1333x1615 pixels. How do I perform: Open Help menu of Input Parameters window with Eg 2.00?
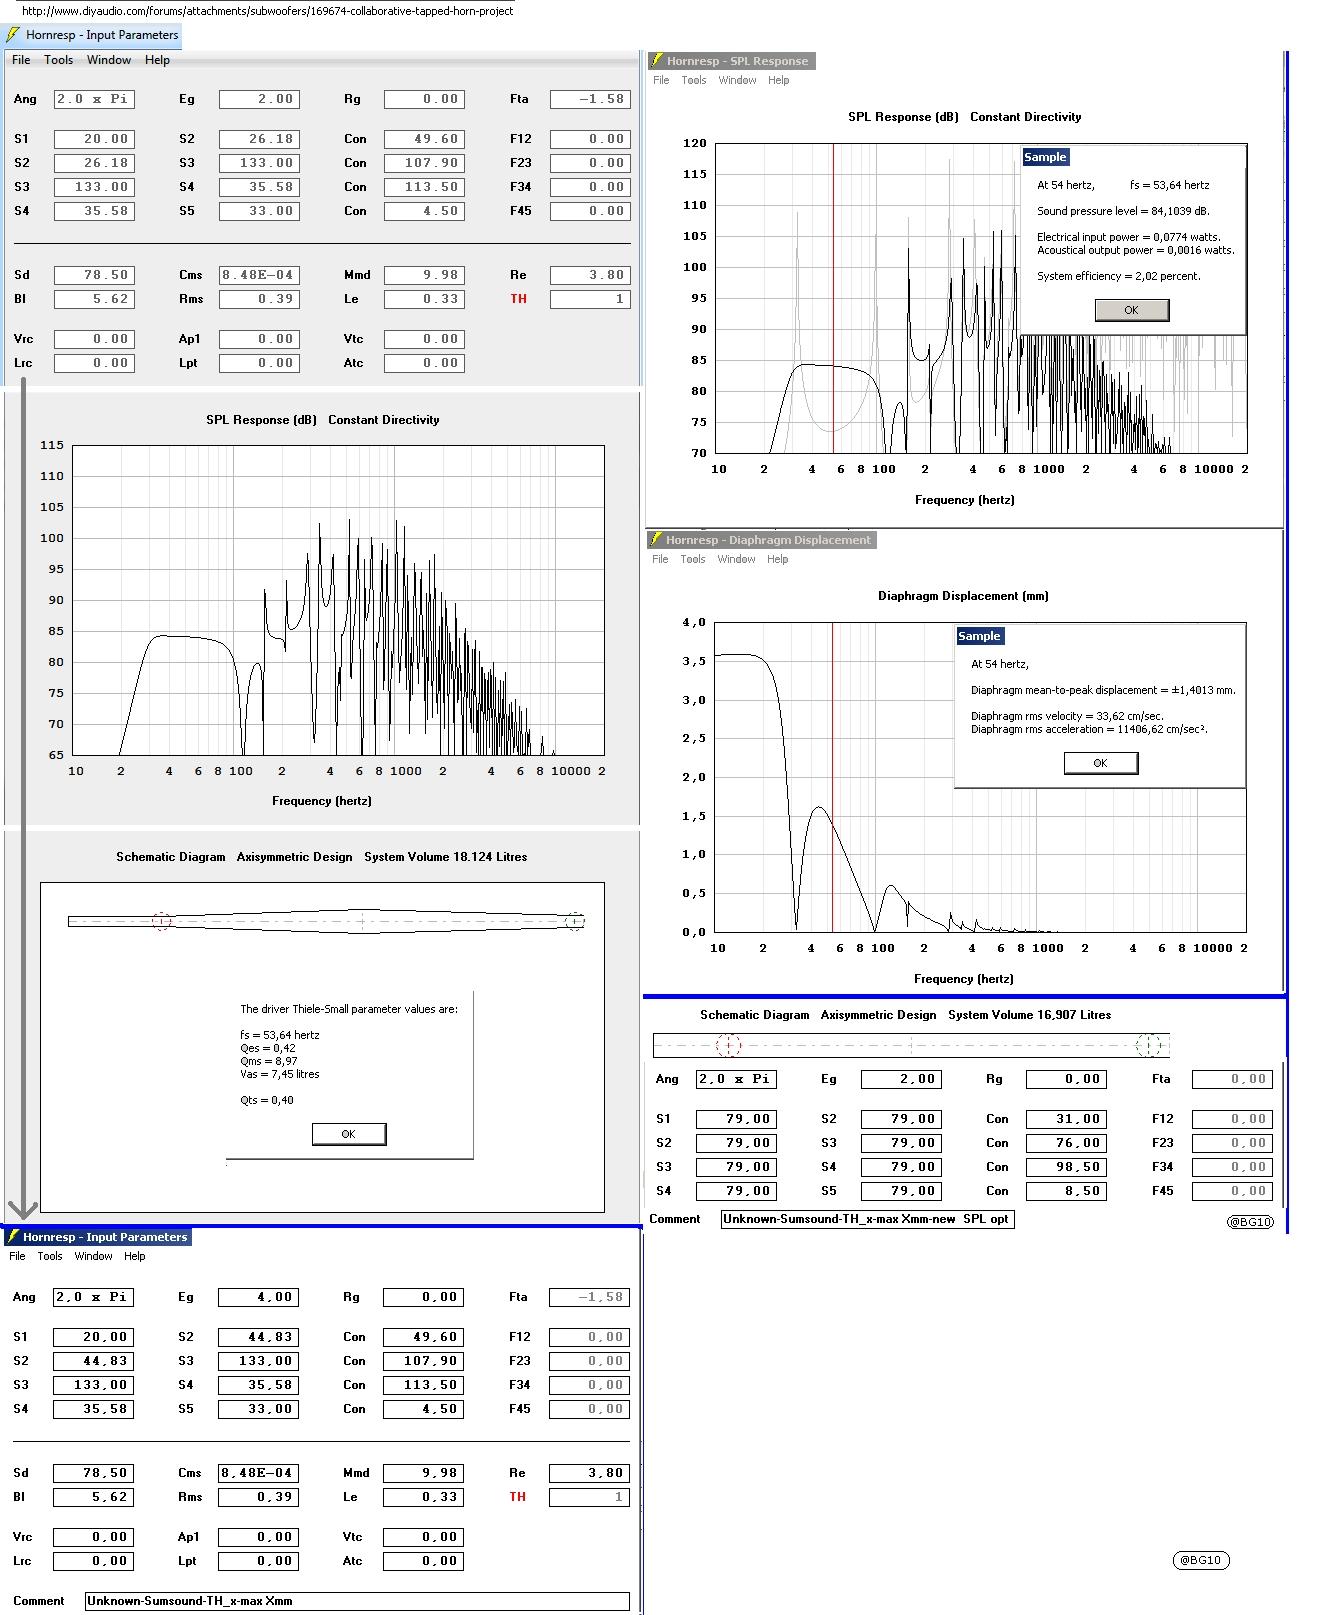[x=157, y=60]
